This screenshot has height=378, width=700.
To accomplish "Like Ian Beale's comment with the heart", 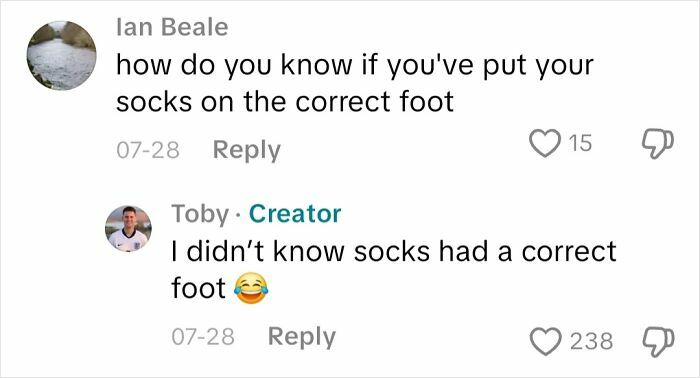I will coord(545,143).
